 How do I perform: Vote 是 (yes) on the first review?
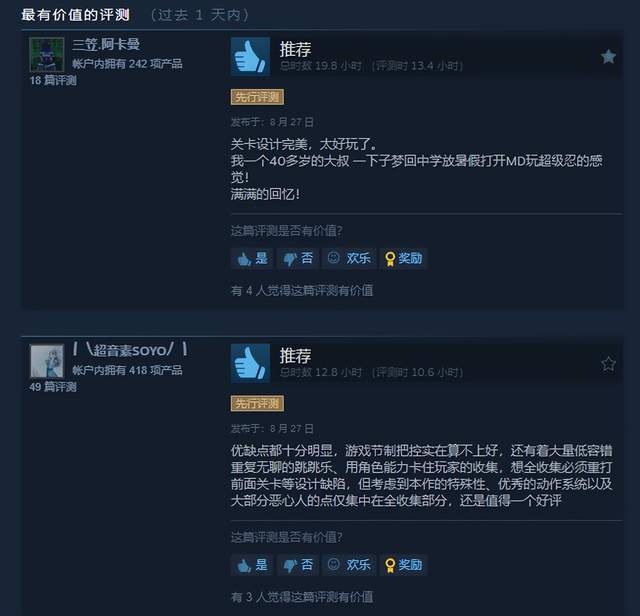pos(252,258)
